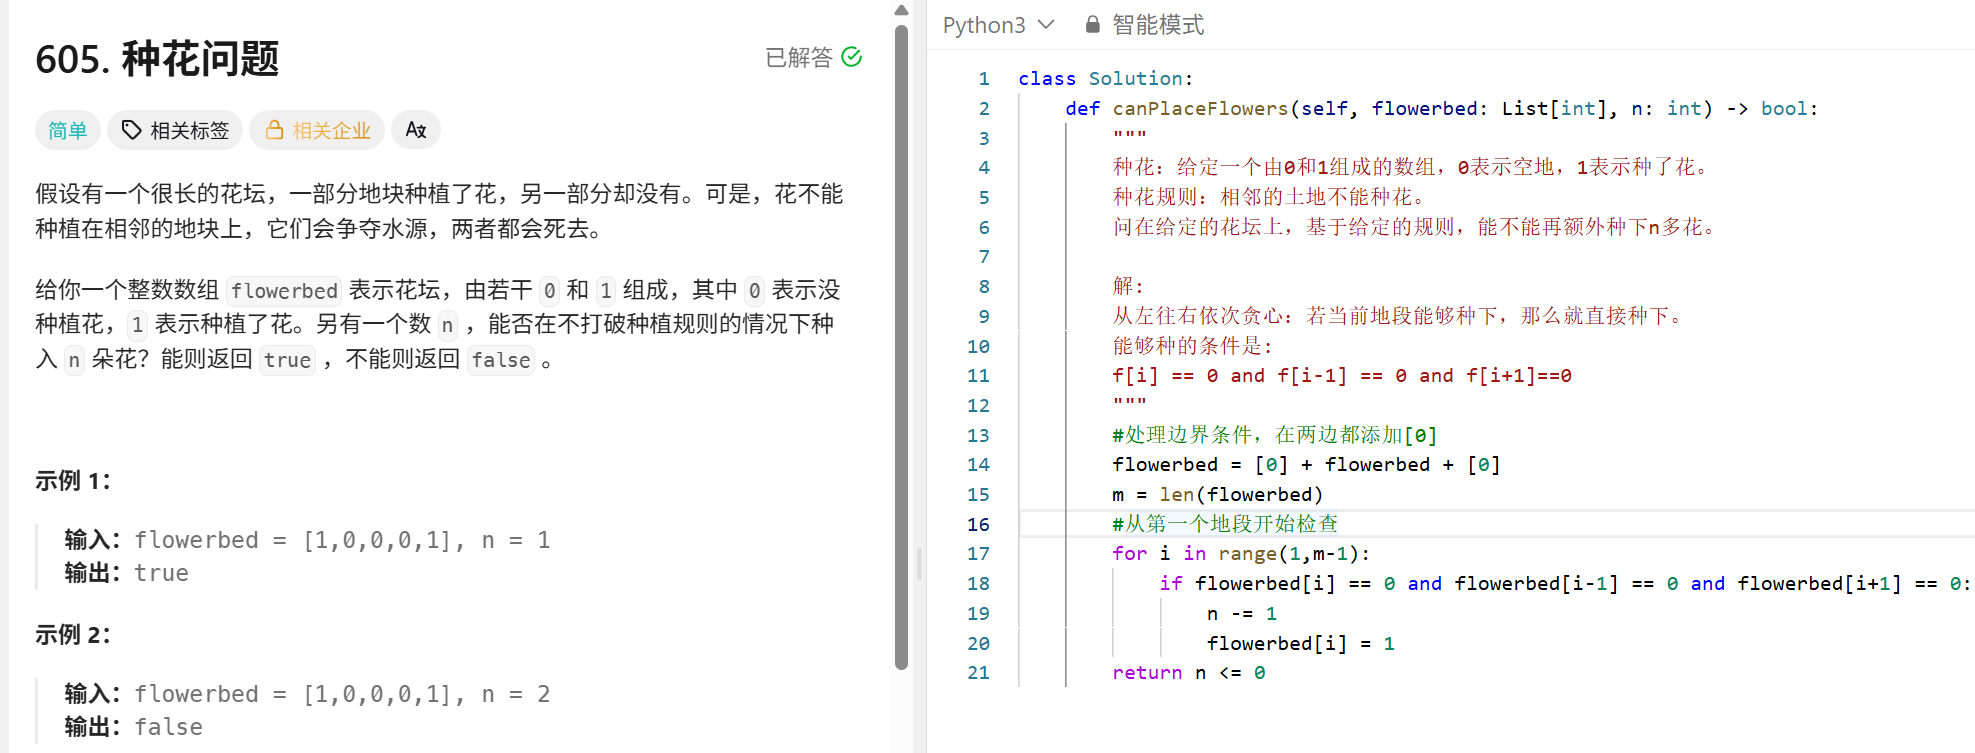Click the scrollbar up arrow in description
Screen dimensions: 1975x753
click(x=901, y=10)
